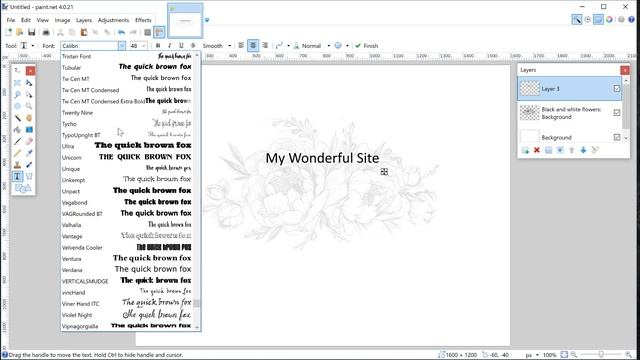640x360 pixels.
Task: Click the Move Layer Down arrow
Action: [x=583, y=150]
